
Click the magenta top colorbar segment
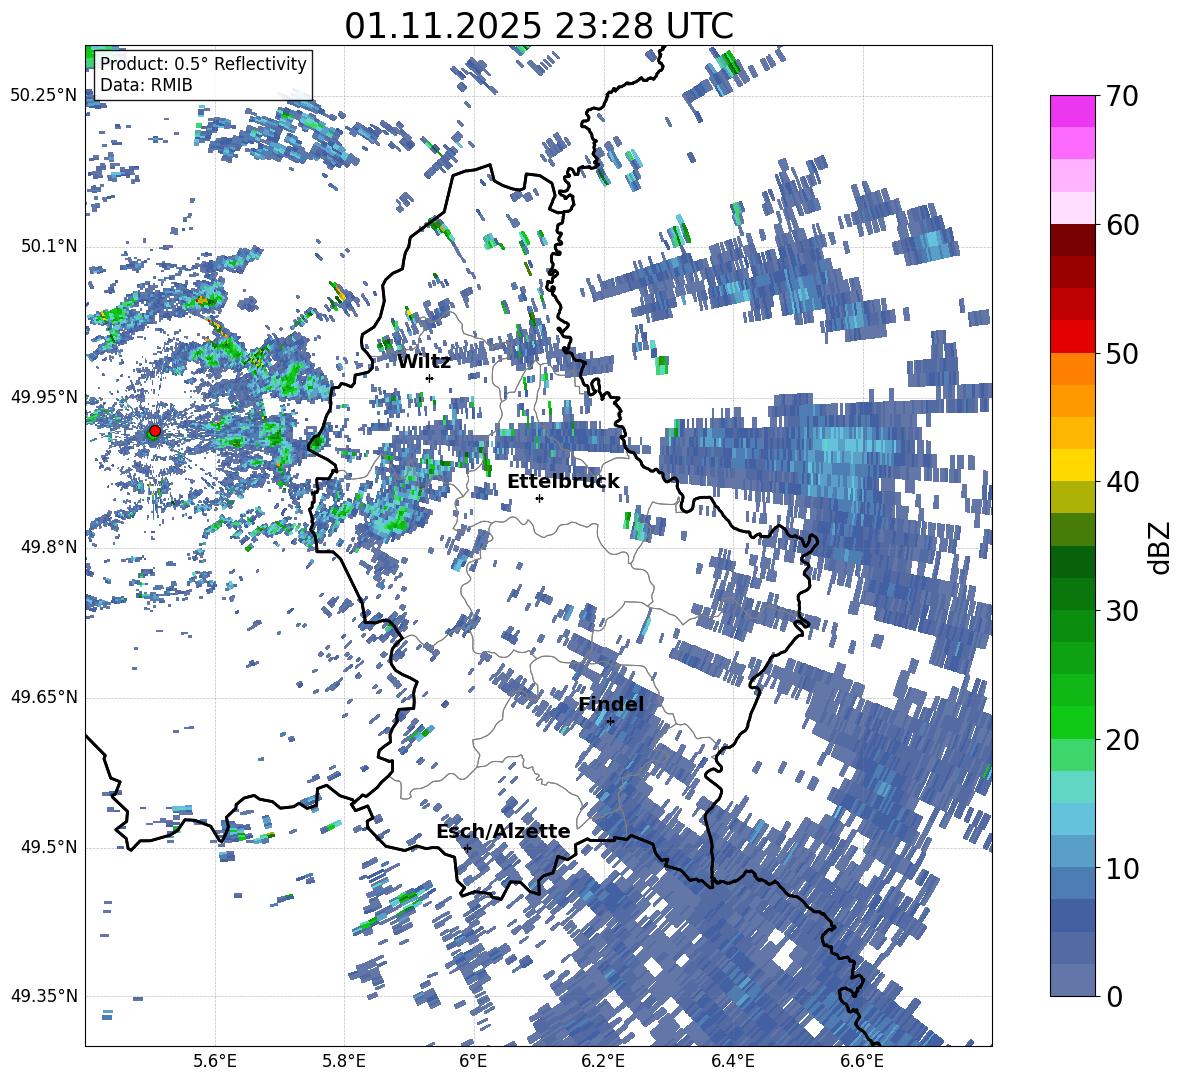(x=1072, y=111)
